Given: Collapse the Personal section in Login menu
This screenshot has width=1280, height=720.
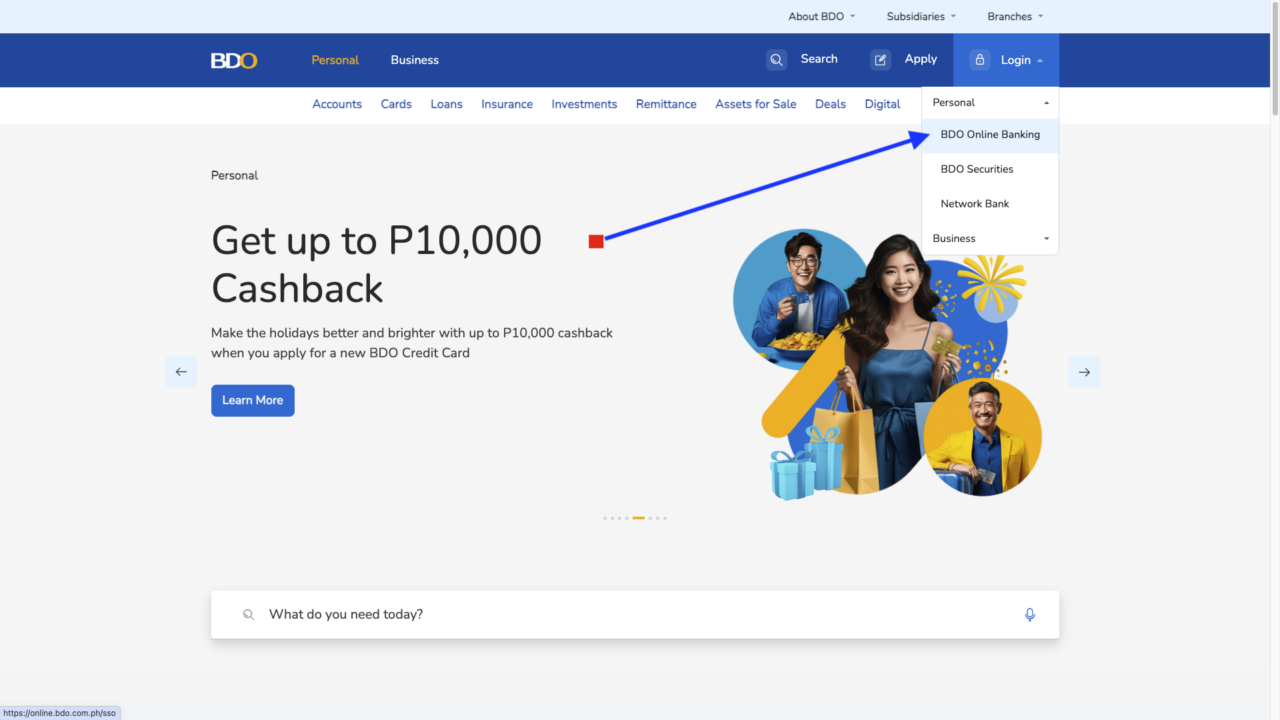Looking at the screenshot, I should point(990,102).
